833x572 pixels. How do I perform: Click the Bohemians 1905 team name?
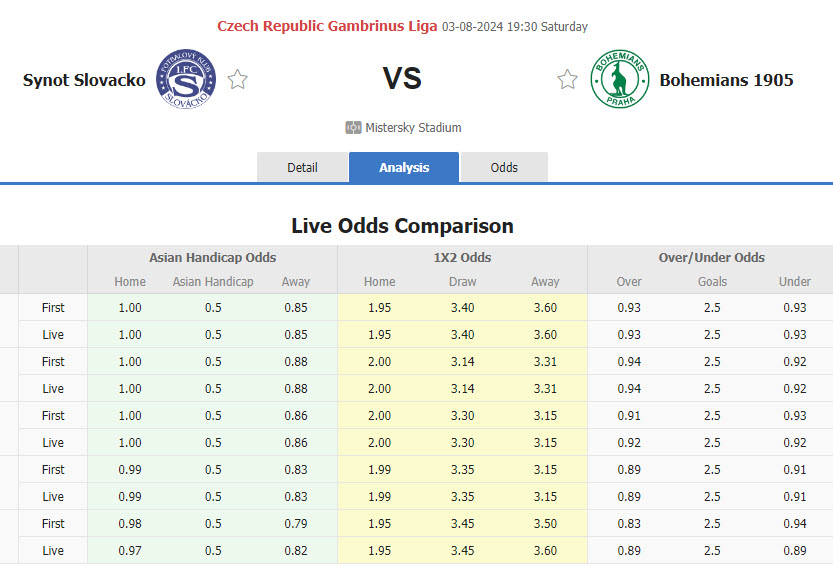[x=726, y=80]
